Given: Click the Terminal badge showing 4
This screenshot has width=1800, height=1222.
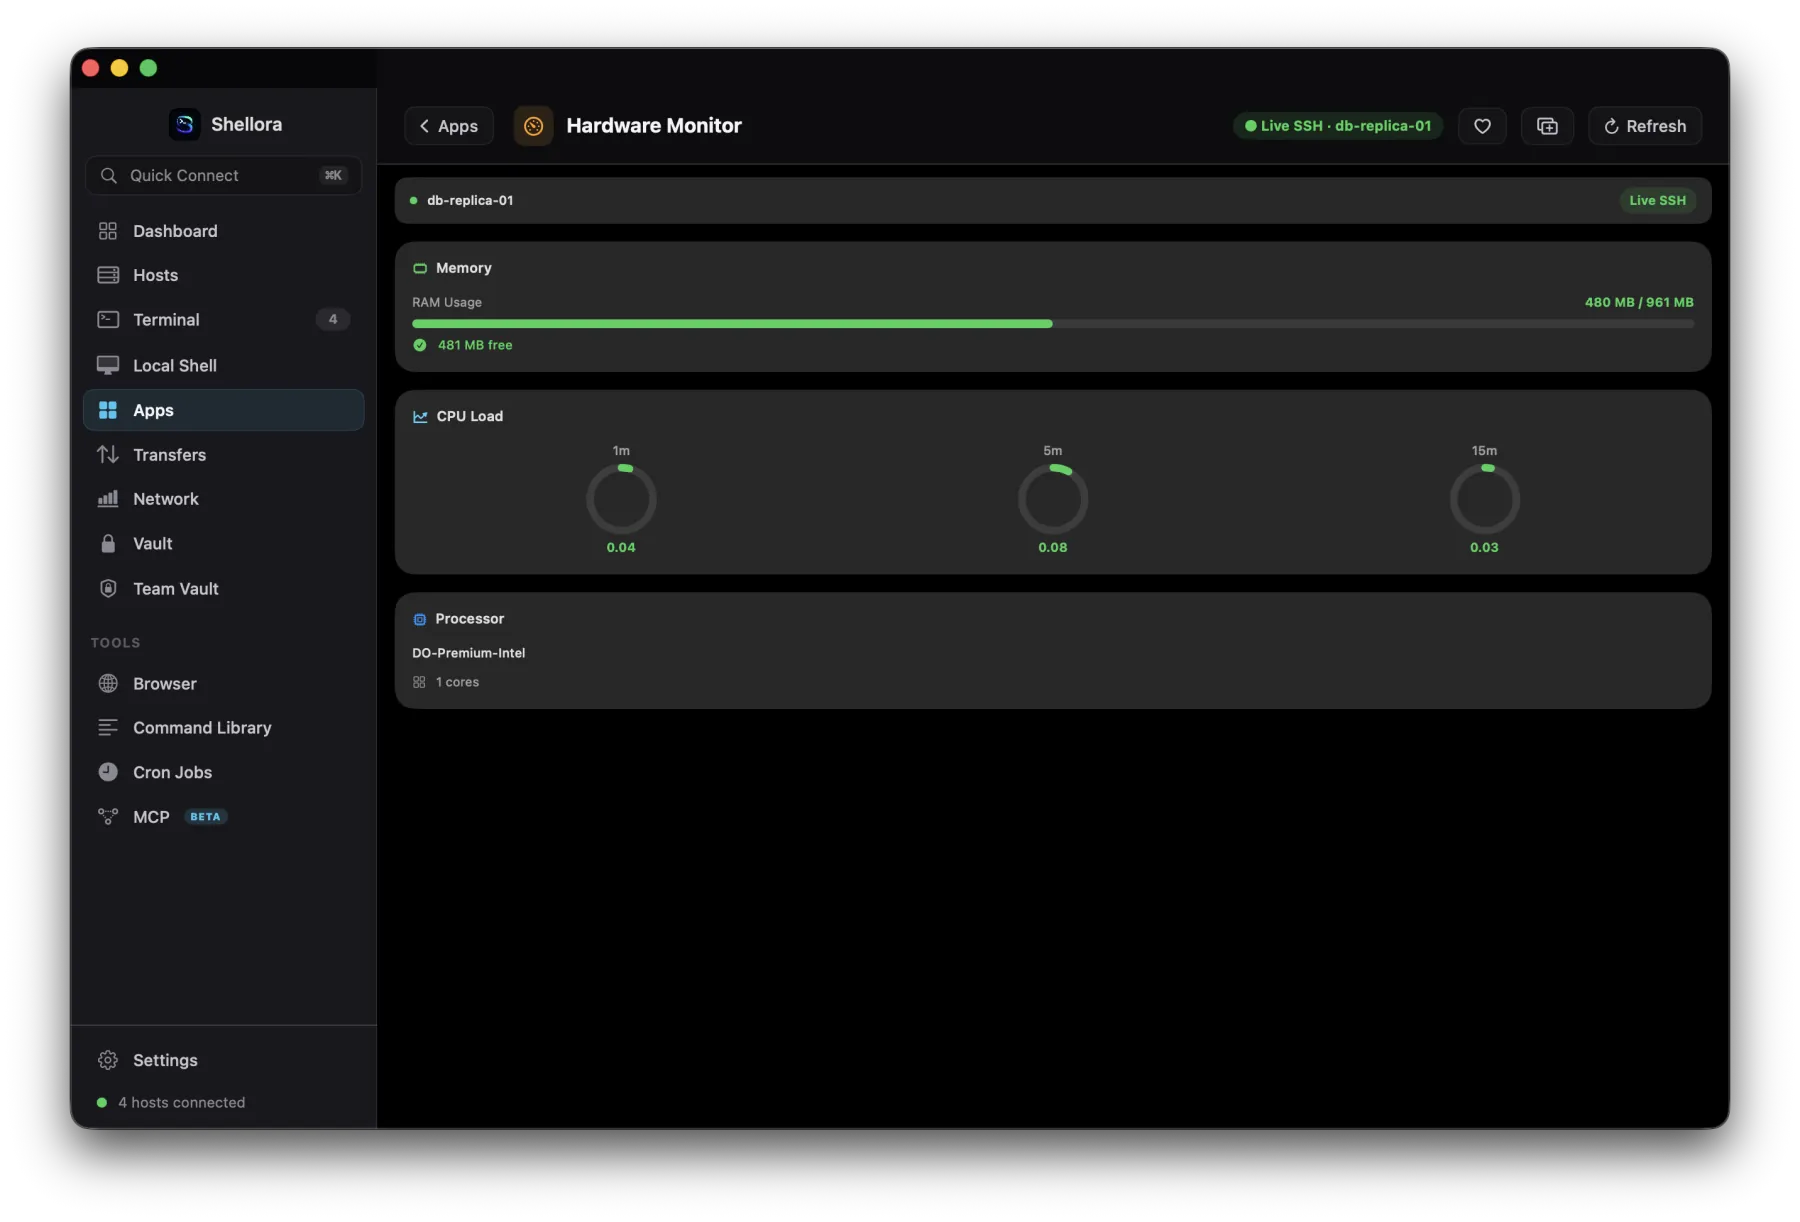Looking at the screenshot, I should pos(333,320).
